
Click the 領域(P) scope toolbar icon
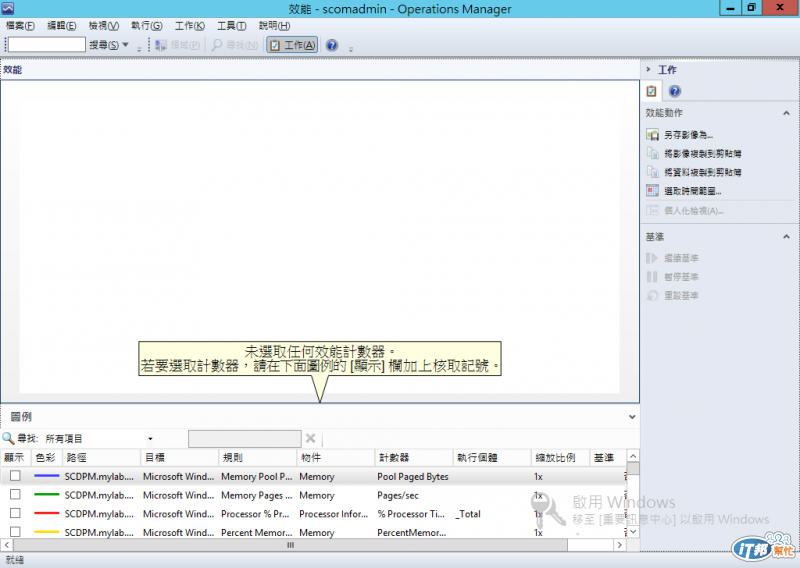click(161, 45)
